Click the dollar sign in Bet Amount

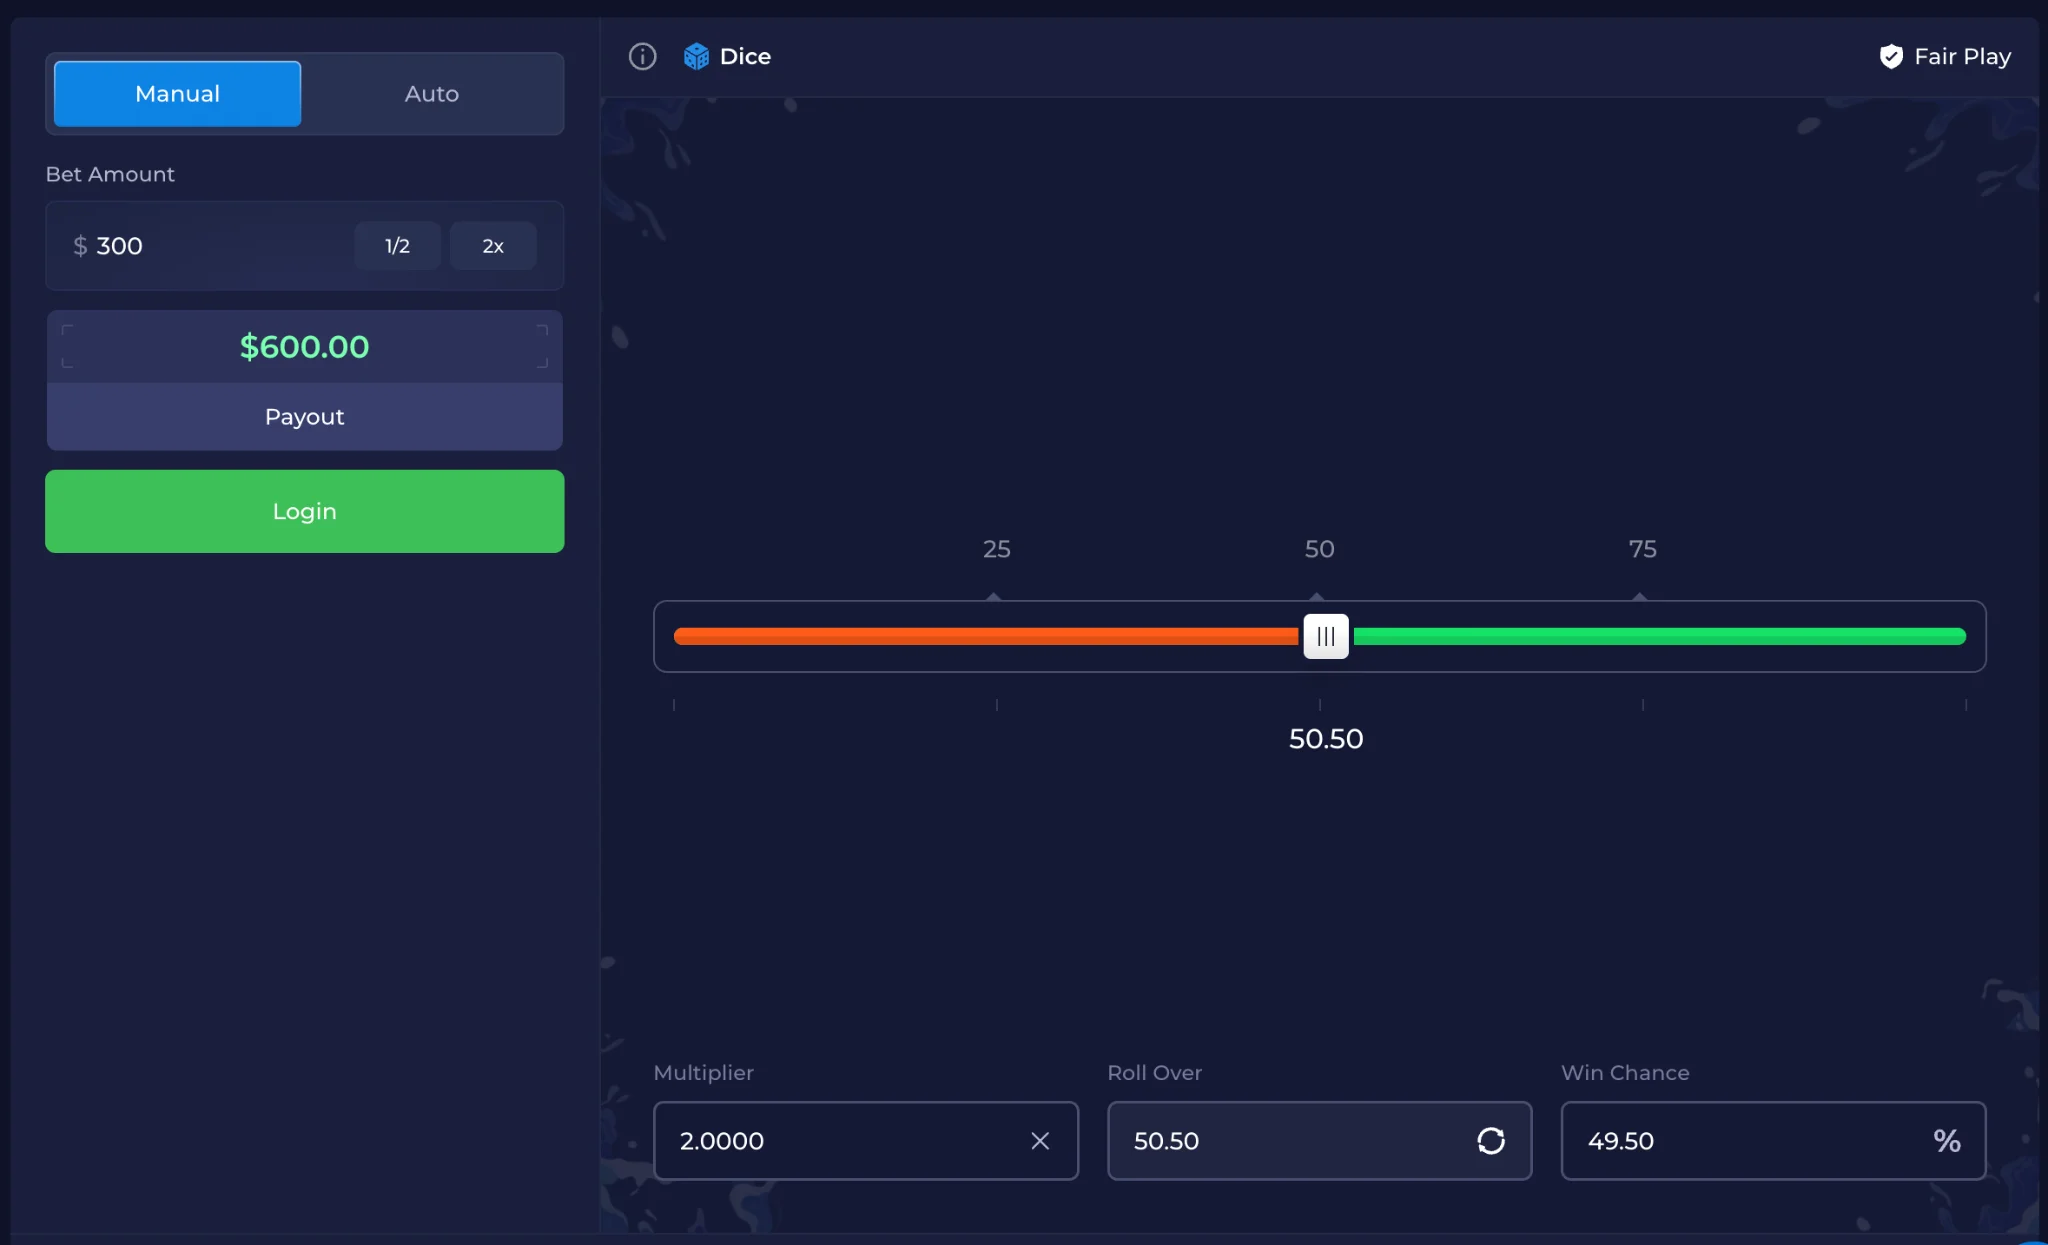(80, 246)
